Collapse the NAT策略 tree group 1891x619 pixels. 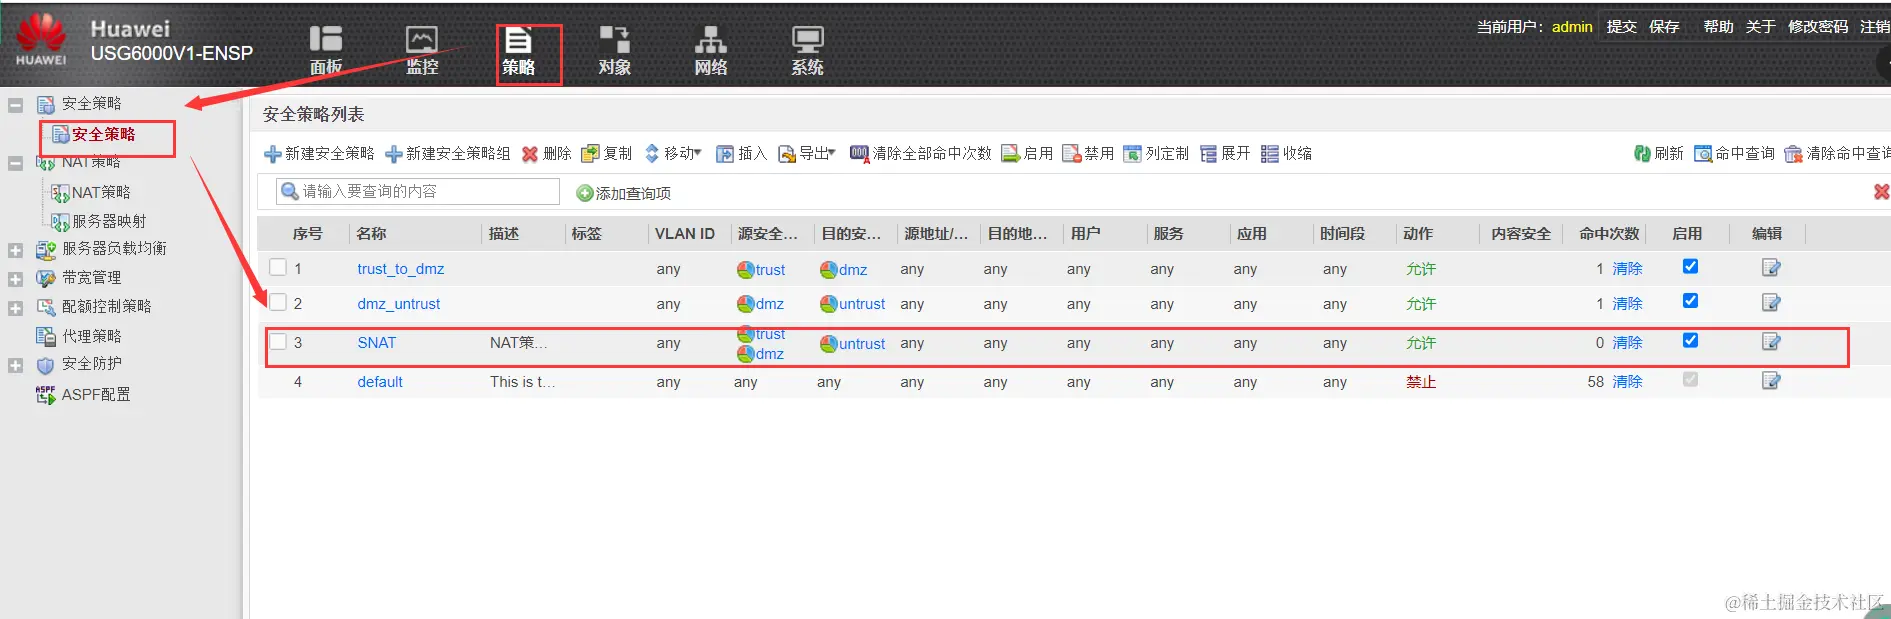coord(16,163)
